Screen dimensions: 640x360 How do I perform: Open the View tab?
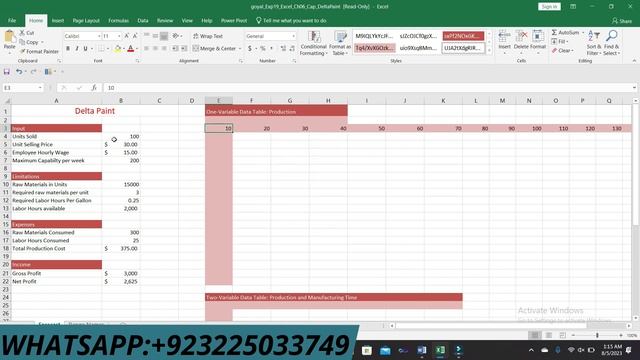187,20
